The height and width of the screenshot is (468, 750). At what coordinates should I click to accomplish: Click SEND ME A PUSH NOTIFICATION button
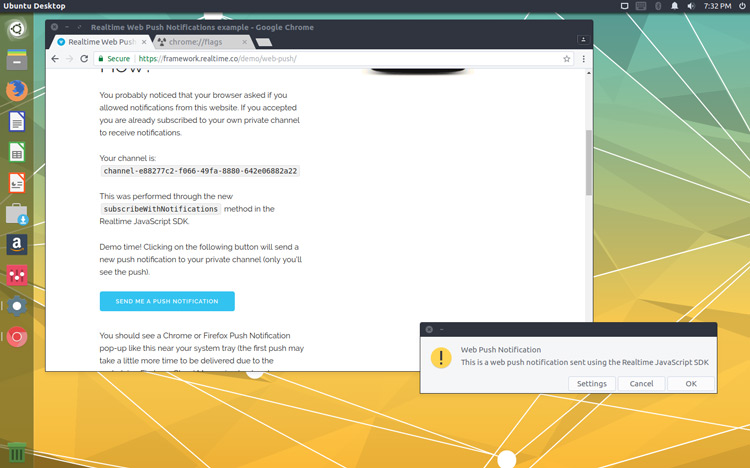pyautogui.click(x=167, y=301)
